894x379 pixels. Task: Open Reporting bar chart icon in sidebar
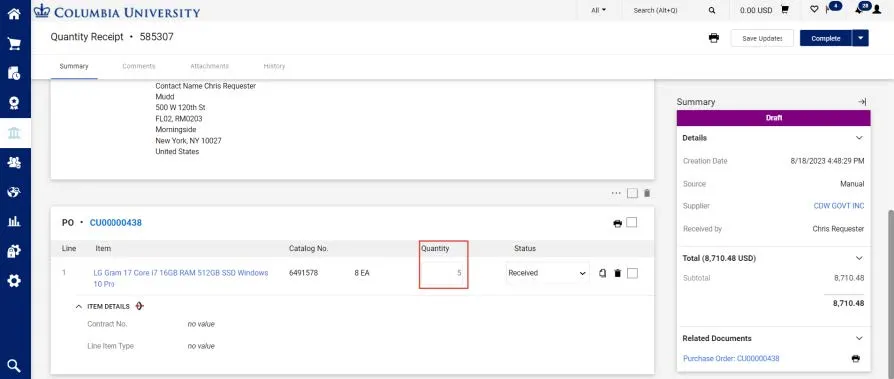click(14, 222)
